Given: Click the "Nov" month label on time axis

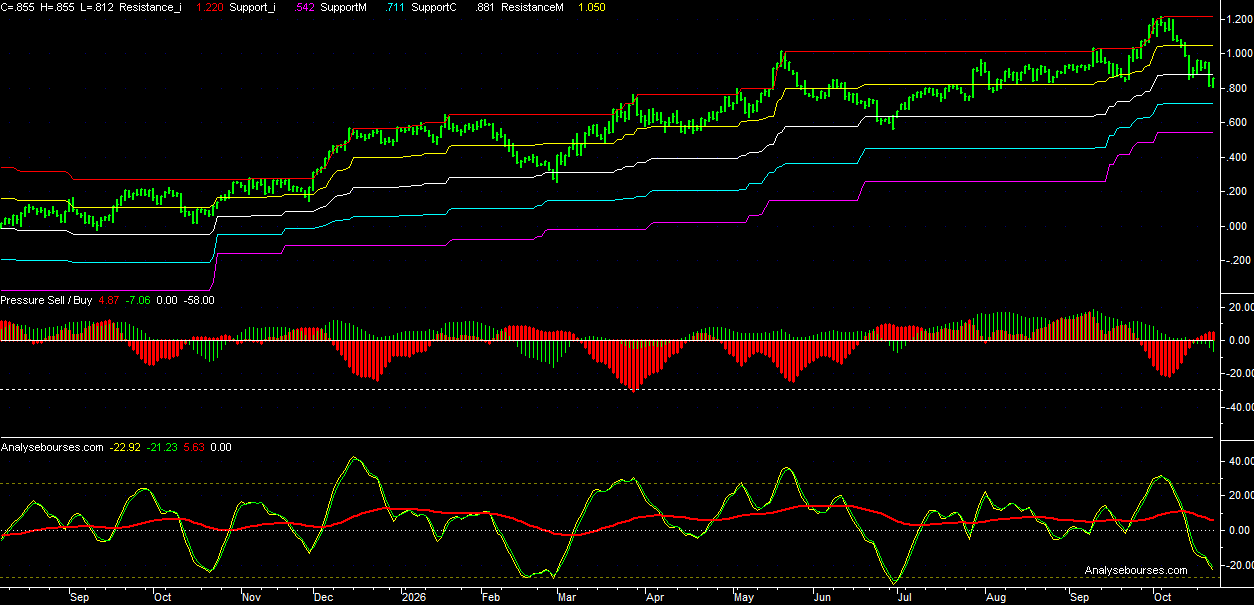Looking at the screenshot, I should pyautogui.click(x=251, y=597).
